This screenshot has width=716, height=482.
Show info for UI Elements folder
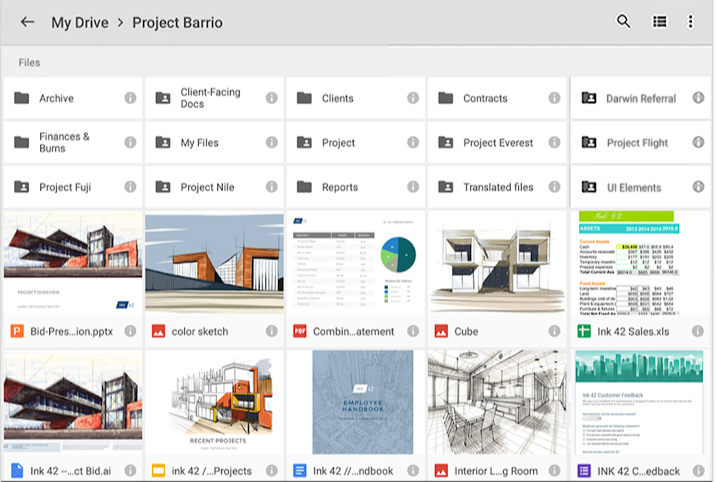pyautogui.click(x=698, y=186)
